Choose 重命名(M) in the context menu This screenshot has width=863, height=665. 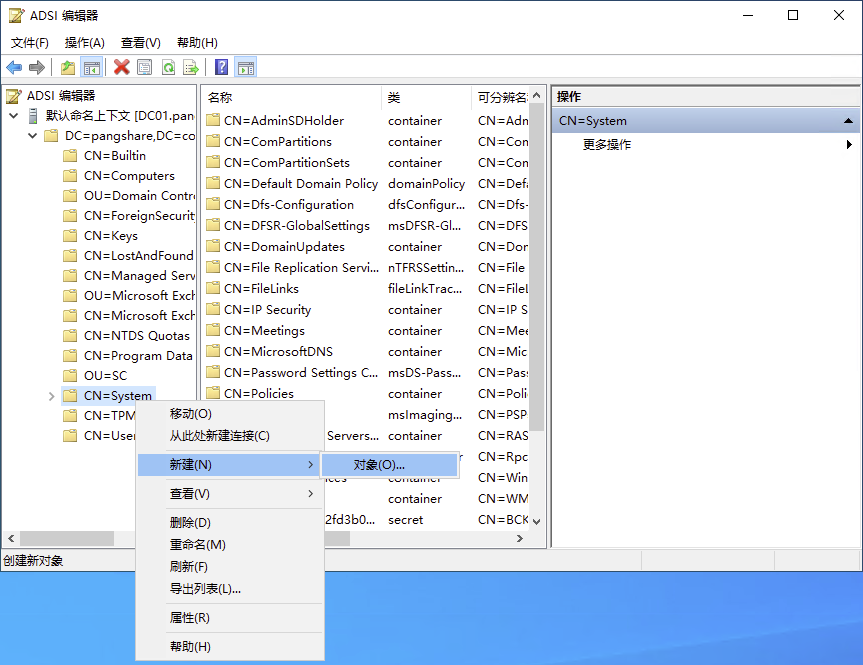point(230,544)
